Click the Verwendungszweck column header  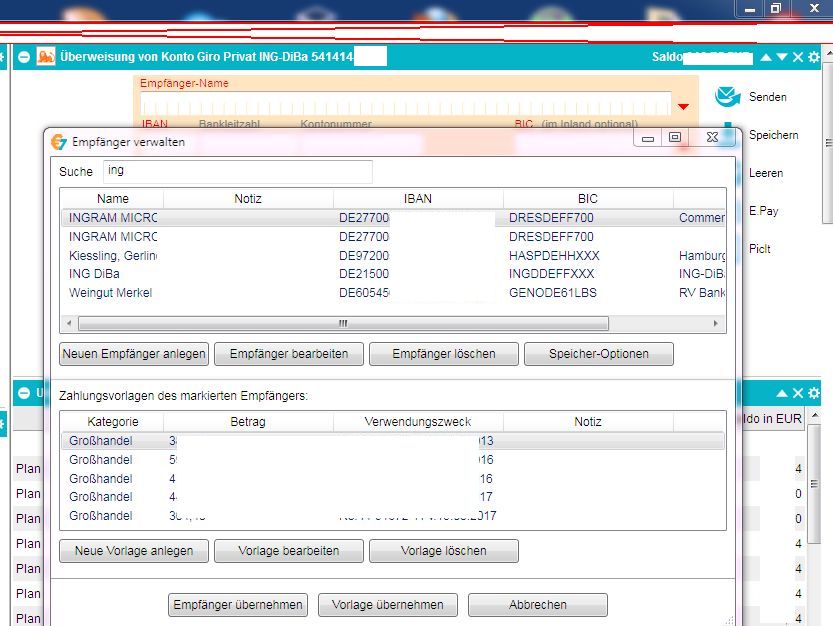pos(418,422)
